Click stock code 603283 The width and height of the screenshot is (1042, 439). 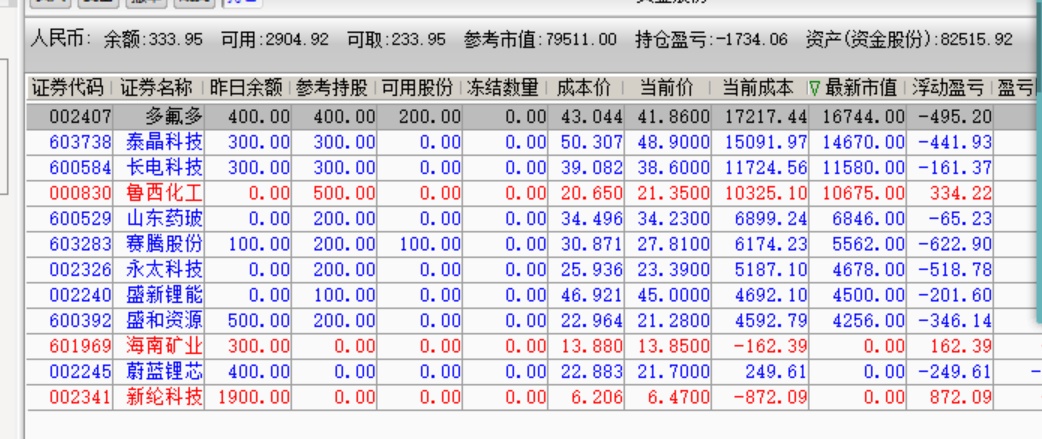click(x=80, y=244)
